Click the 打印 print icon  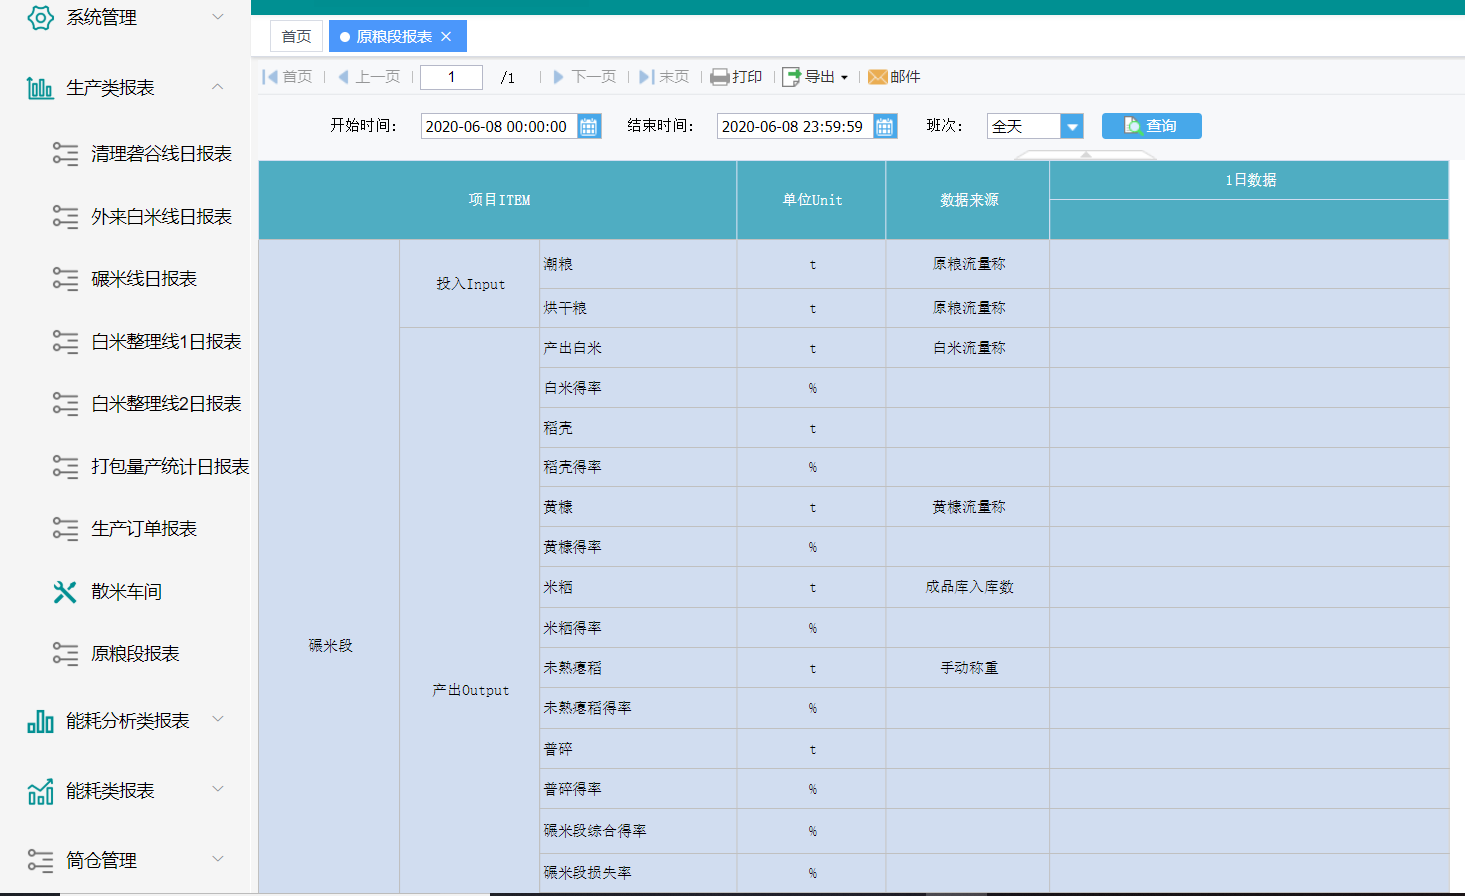pyautogui.click(x=721, y=76)
